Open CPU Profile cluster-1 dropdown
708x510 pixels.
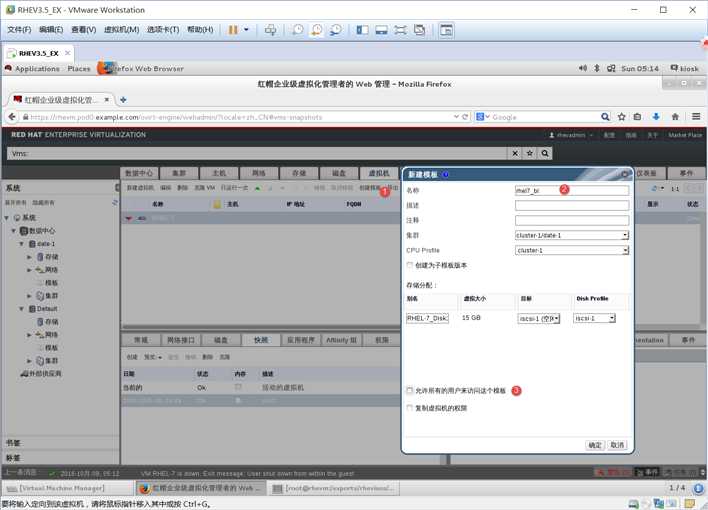tap(572, 250)
